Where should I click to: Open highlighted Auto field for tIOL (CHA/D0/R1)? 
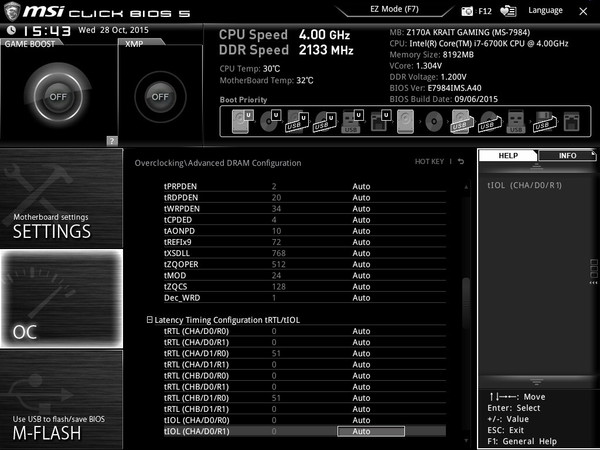coord(371,431)
